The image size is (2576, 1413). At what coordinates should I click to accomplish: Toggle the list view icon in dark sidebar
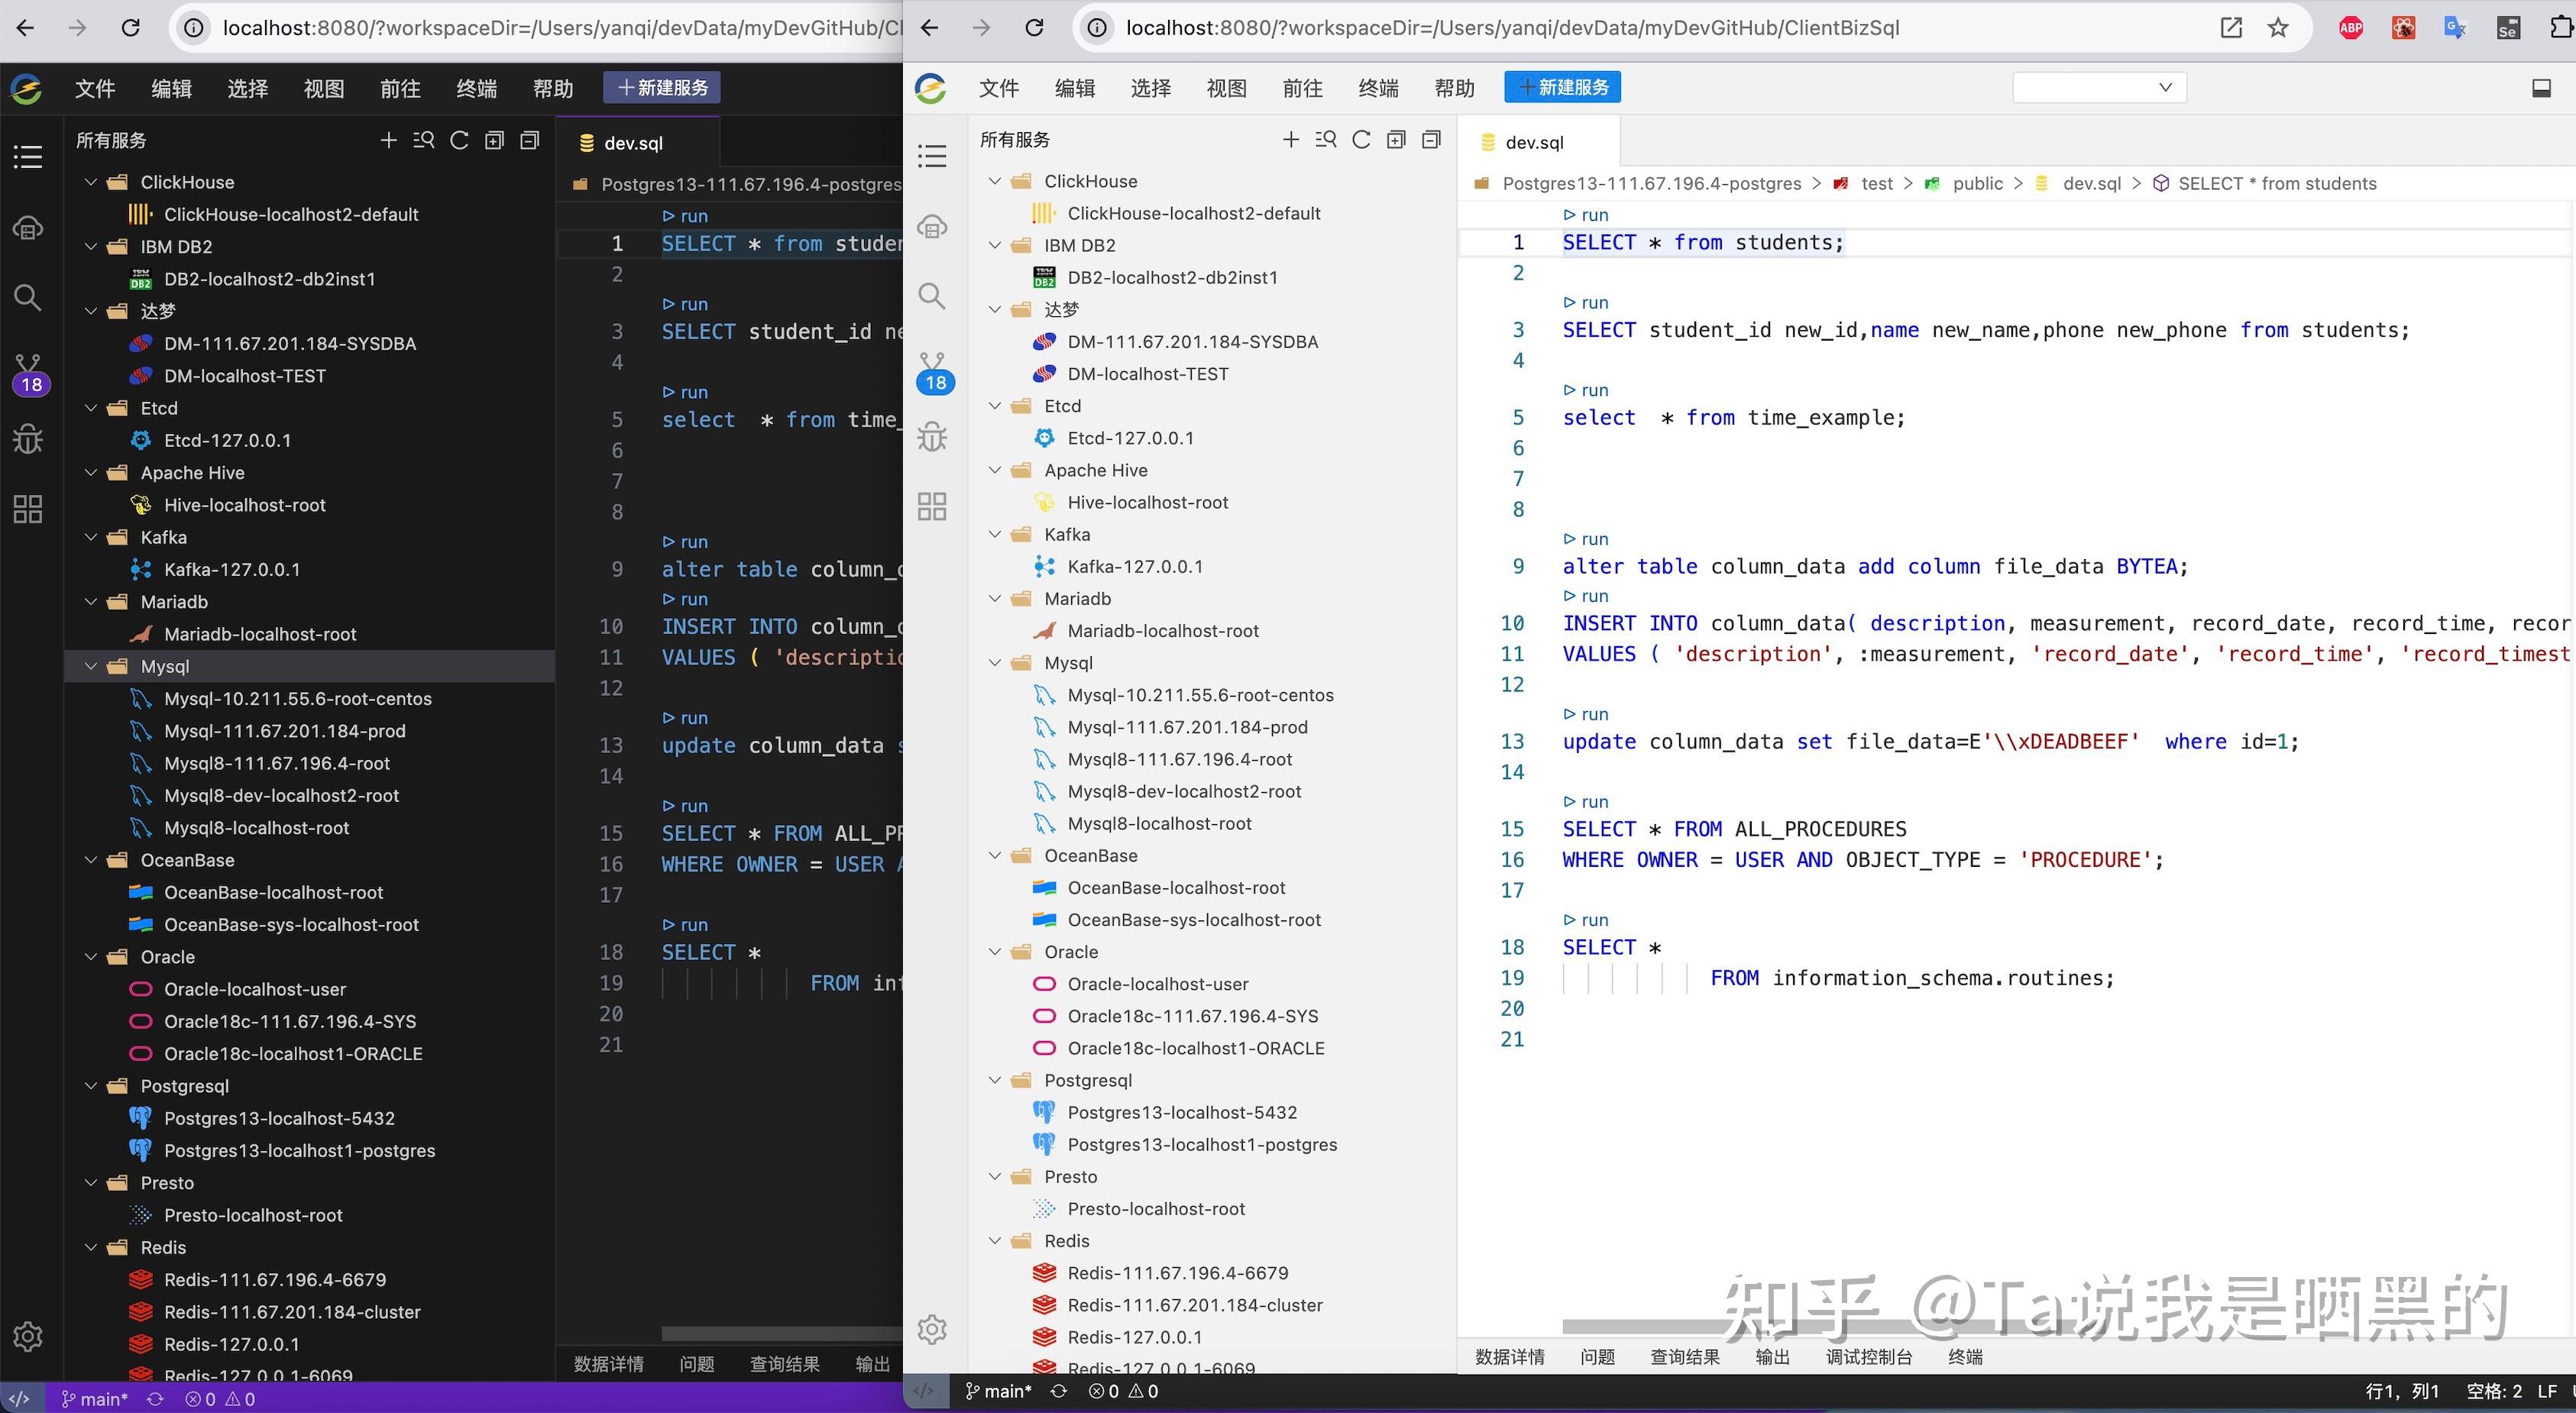27,157
